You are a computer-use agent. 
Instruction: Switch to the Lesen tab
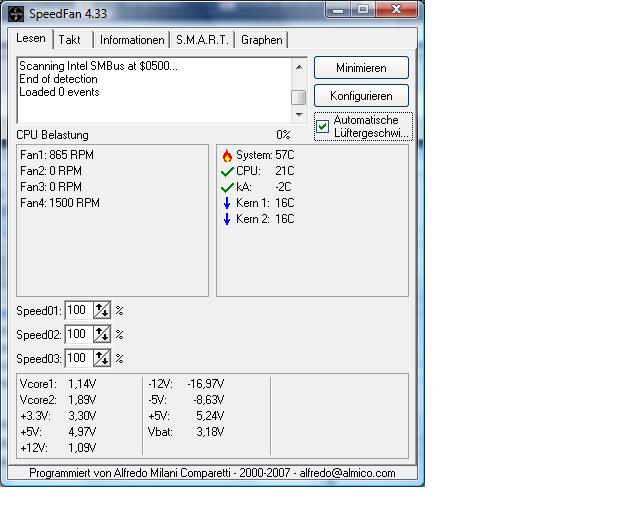click(x=31, y=38)
